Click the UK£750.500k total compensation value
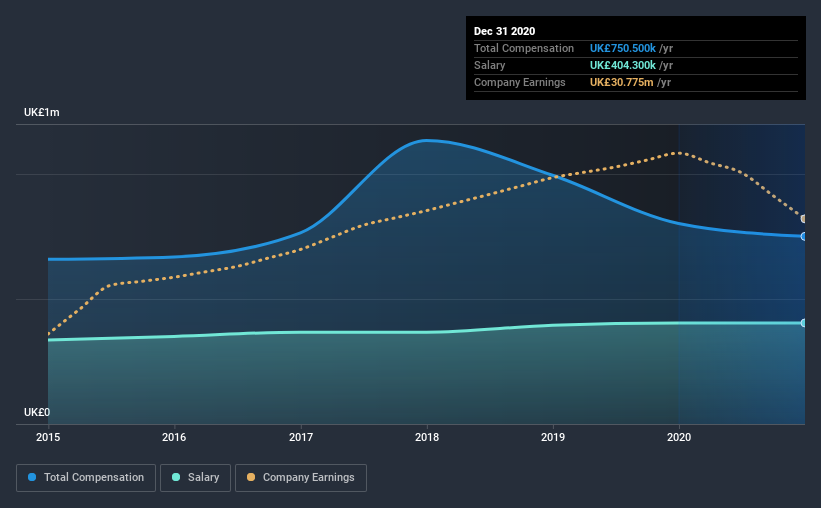The height and width of the screenshot is (508, 821). (623, 48)
